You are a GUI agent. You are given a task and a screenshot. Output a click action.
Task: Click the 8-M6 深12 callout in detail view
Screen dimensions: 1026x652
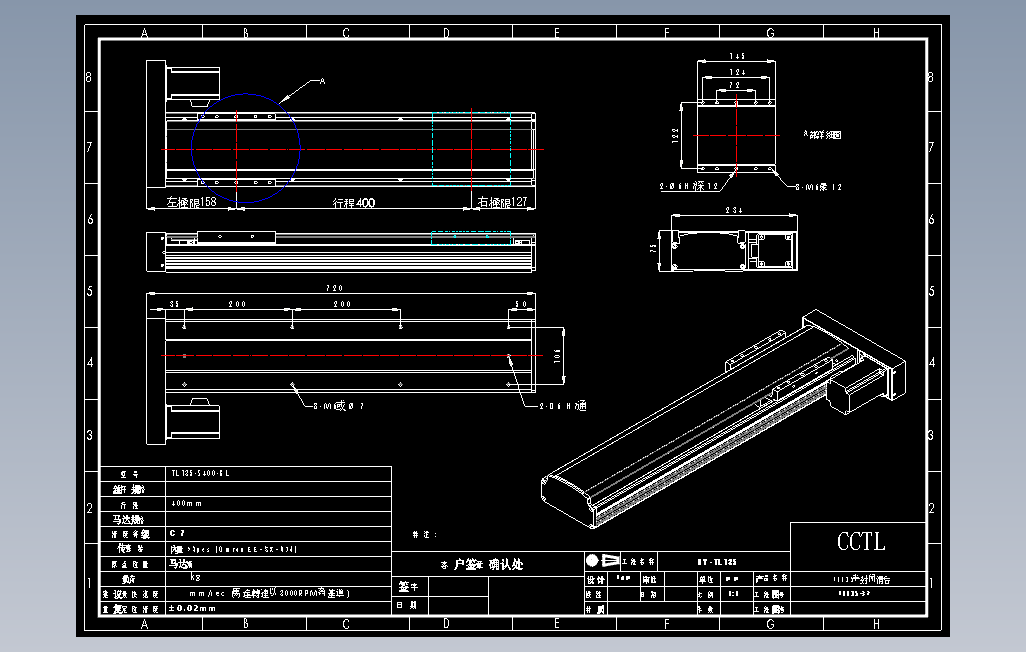pyautogui.click(x=819, y=187)
